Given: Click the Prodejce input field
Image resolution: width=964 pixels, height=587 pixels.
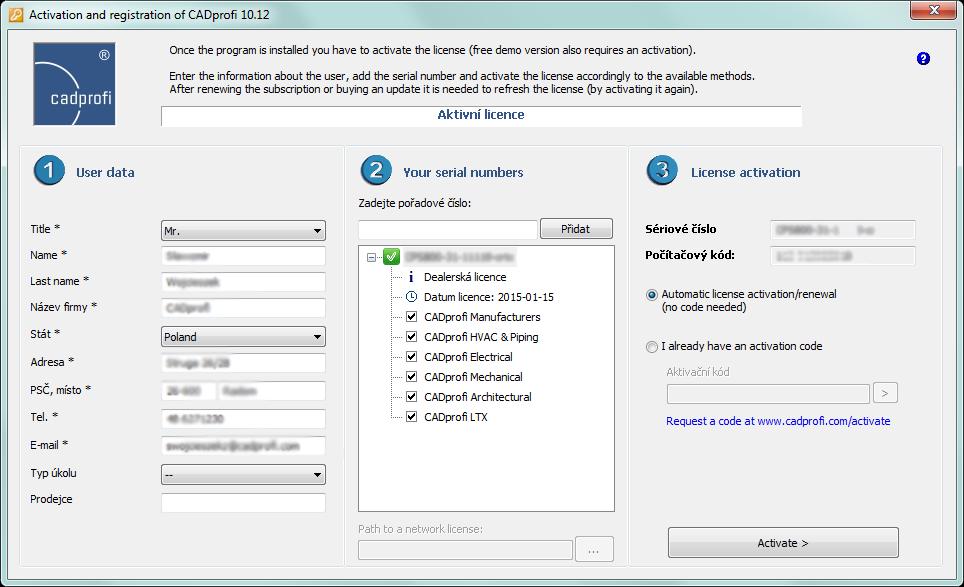Looking at the screenshot, I should click(243, 502).
